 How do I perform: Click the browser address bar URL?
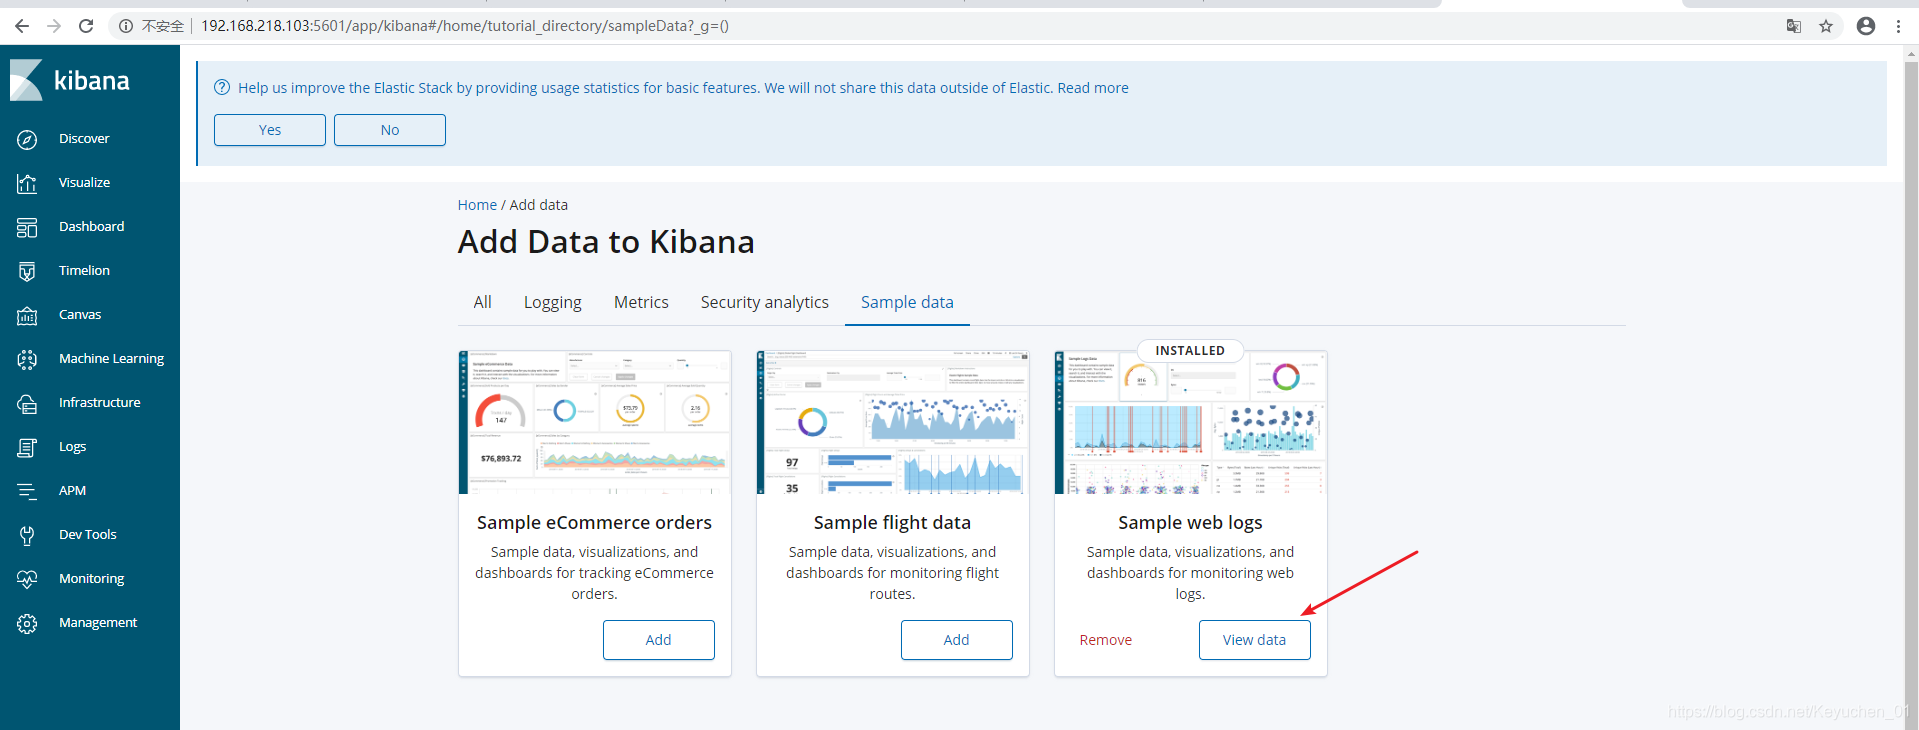(465, 26)
